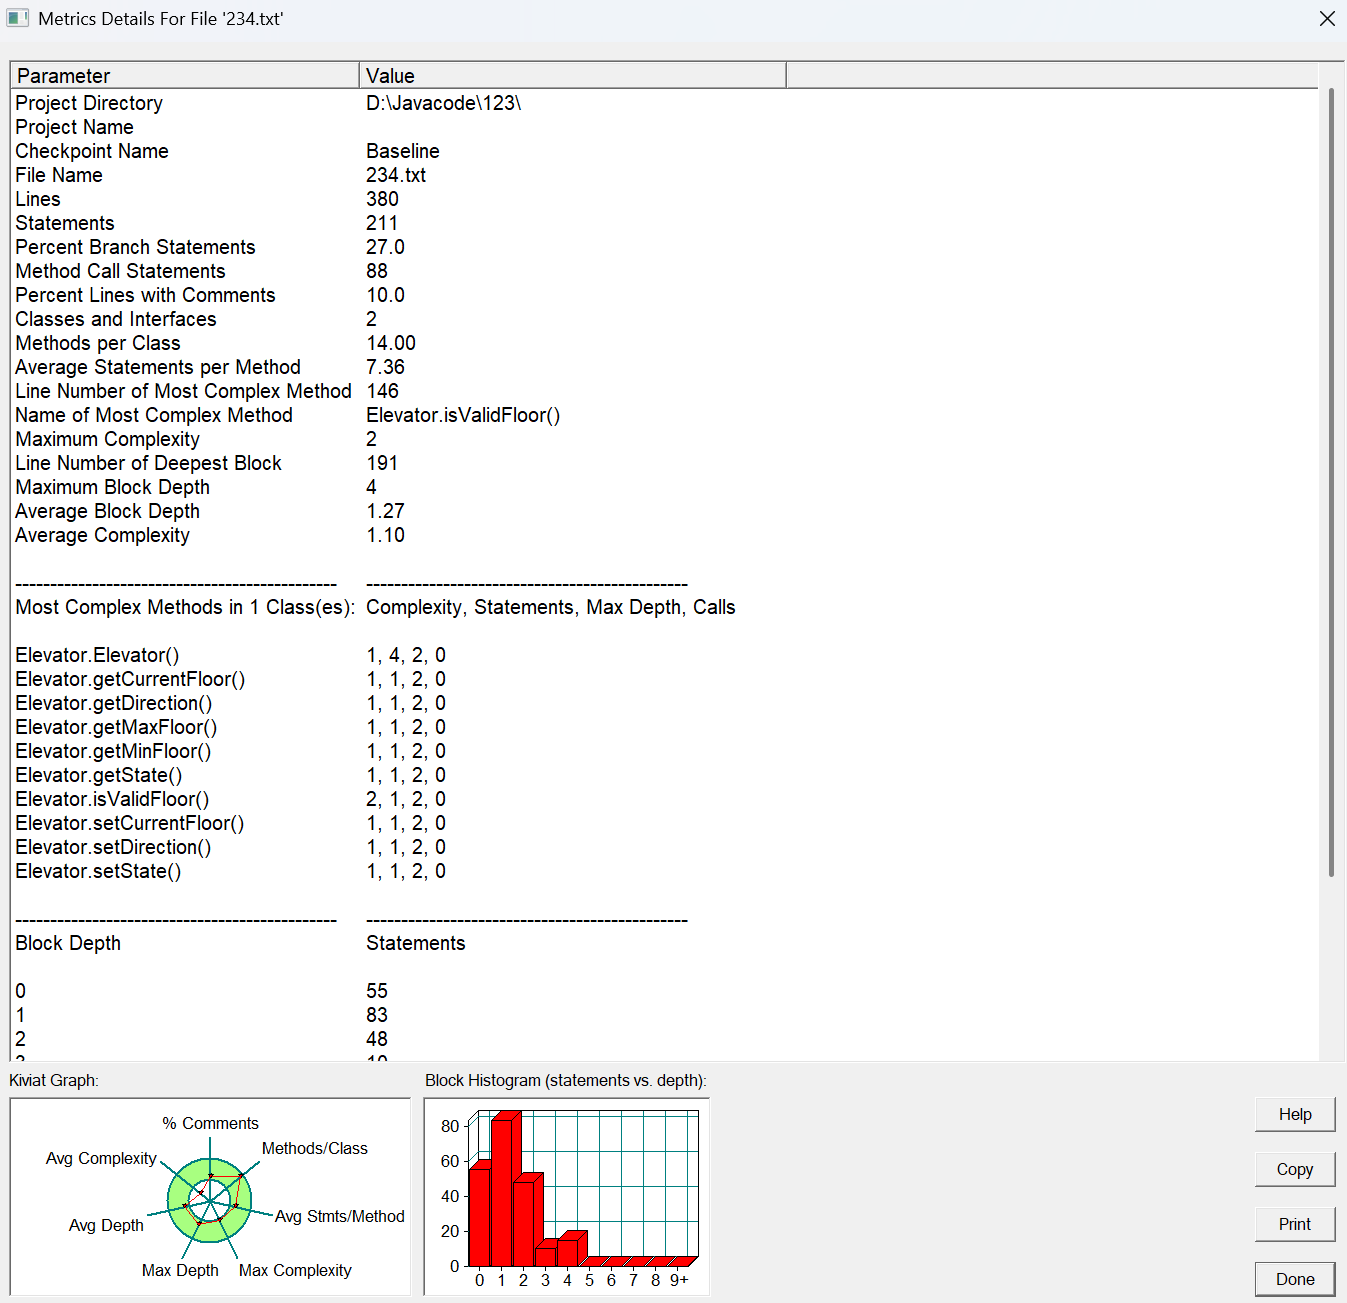
Task: Select block depth statements value 83
Action: click(x=377, y=1015)
